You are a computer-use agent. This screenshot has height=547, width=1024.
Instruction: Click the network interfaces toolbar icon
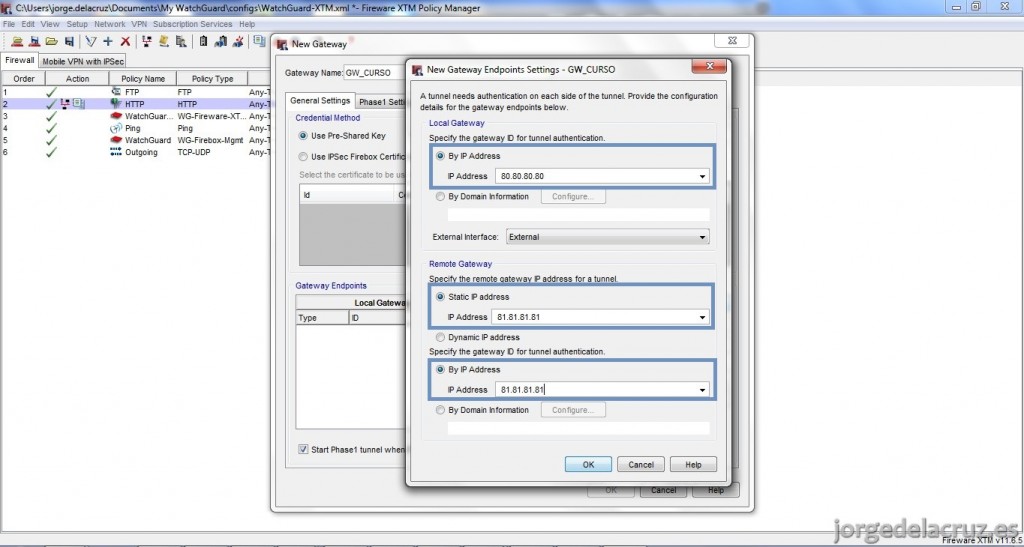[147, 42]
